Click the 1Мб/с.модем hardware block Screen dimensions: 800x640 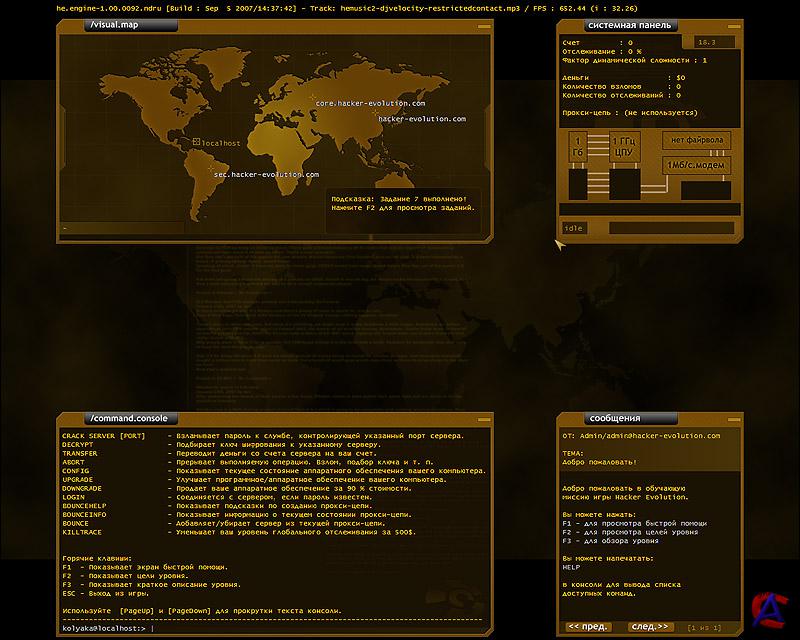coord(697,165)
